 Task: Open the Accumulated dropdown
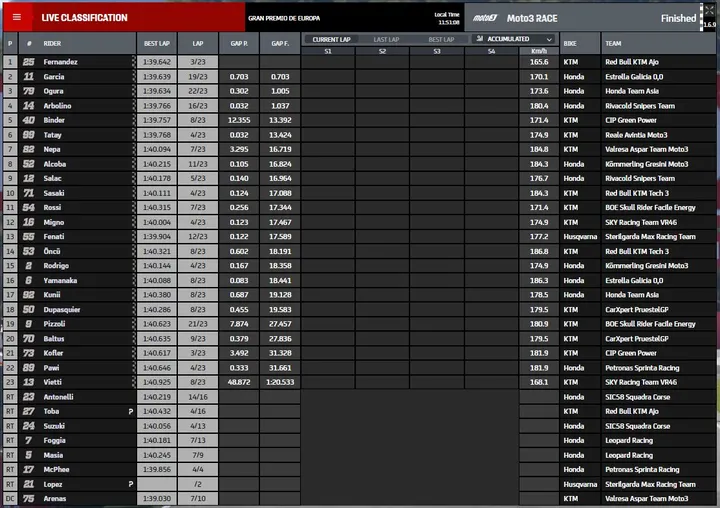513,39
